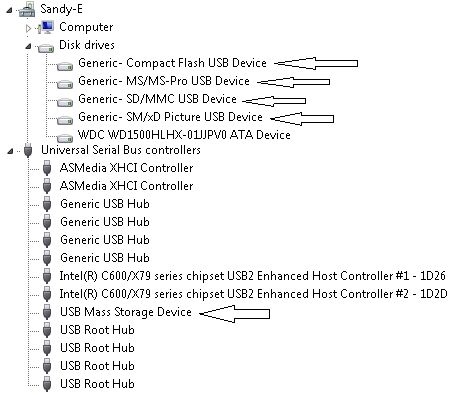Click the Computer node monitor icon
Image resolution: width=451 pixels, height=395 pixels.
46,27
